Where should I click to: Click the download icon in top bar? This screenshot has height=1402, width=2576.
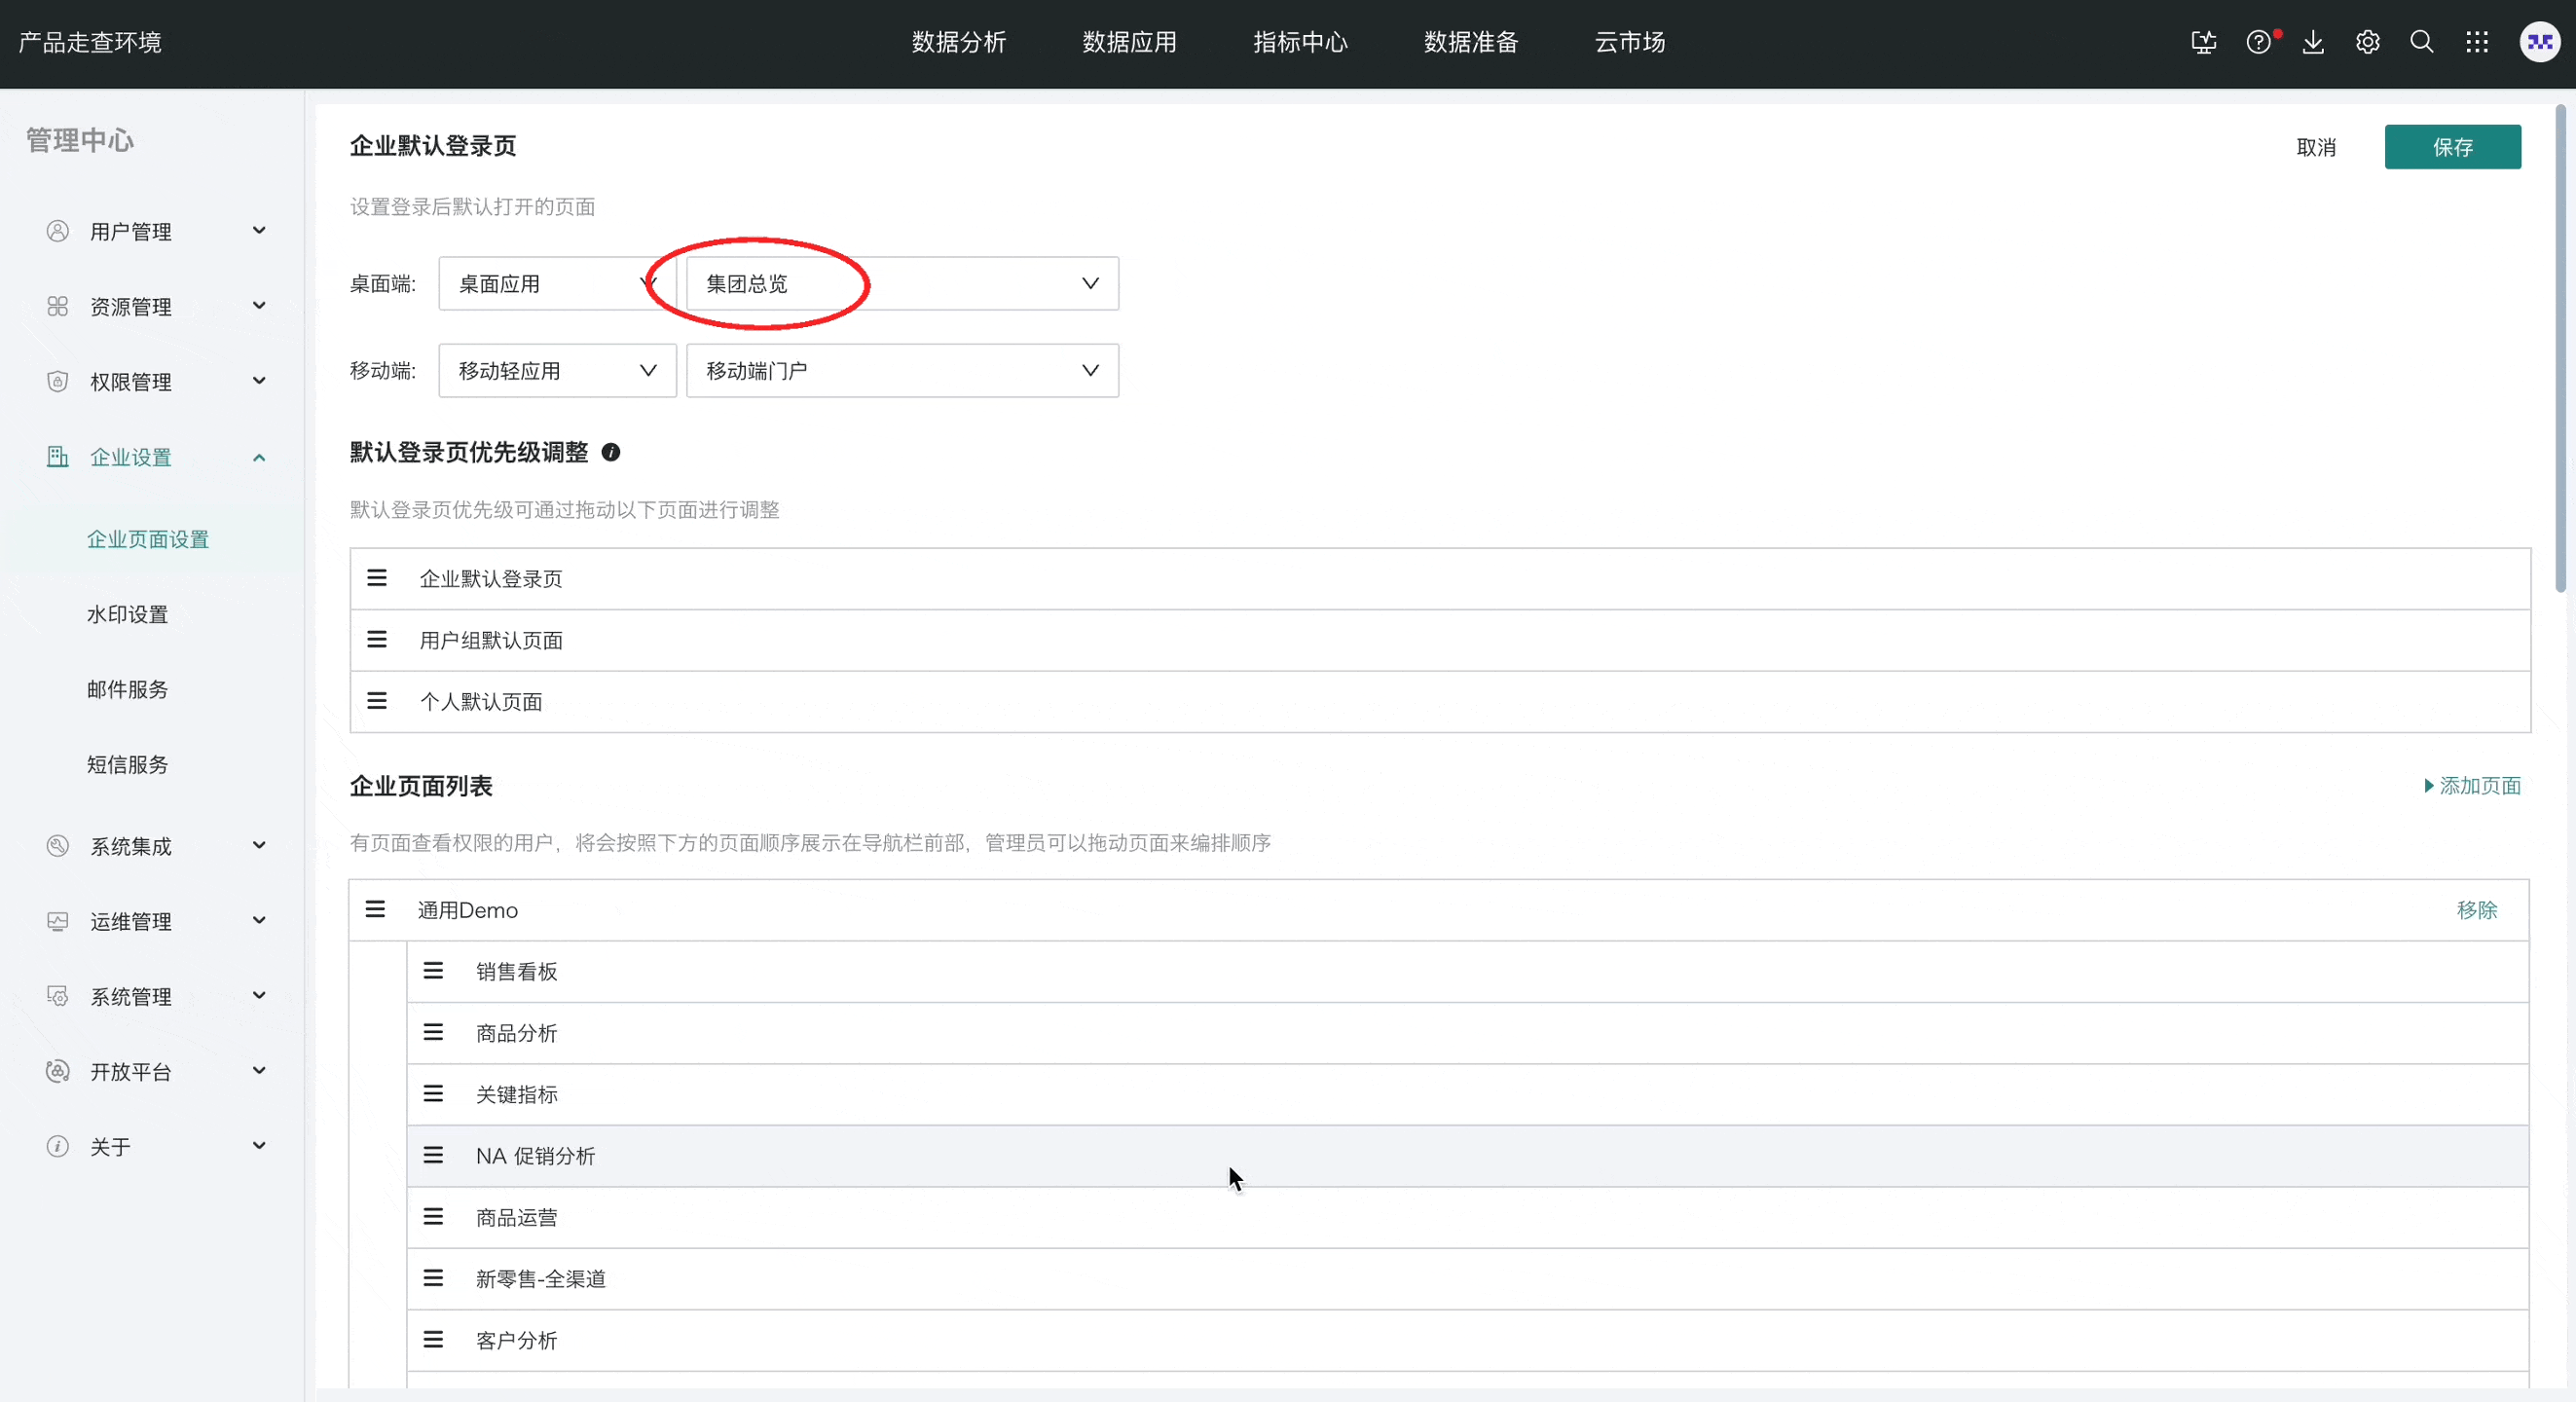tap(2312, 42)
